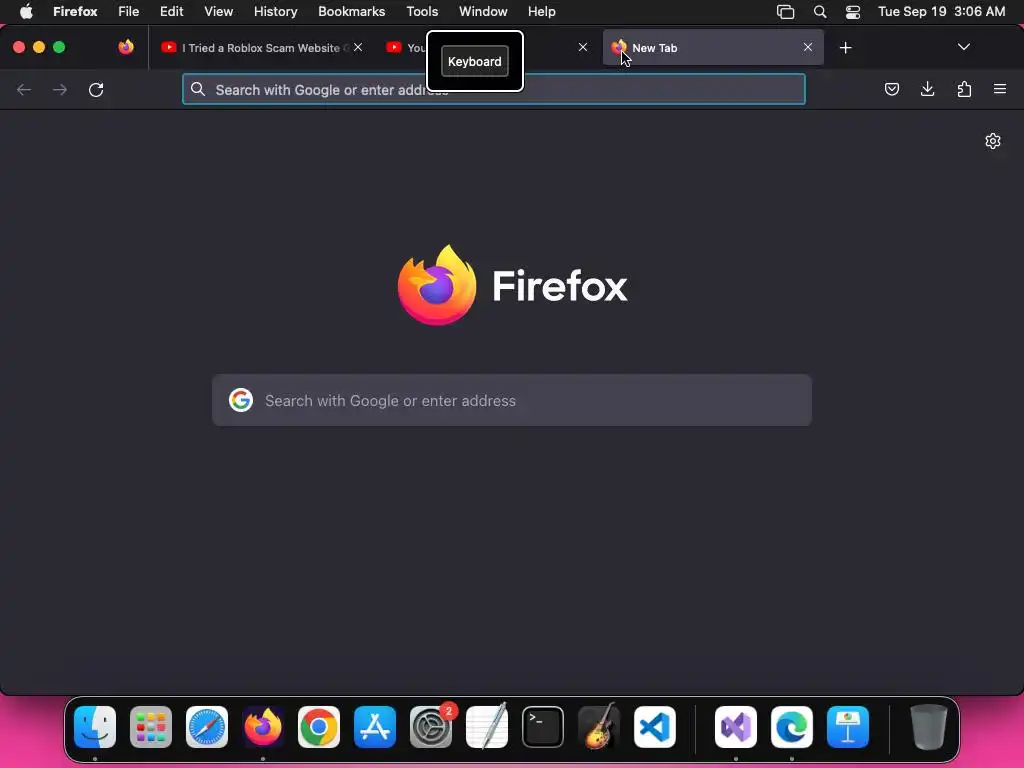Screen dimensions: 1024x768
Task: Open App Store from the Dock
Action: [x=375, y=727]
